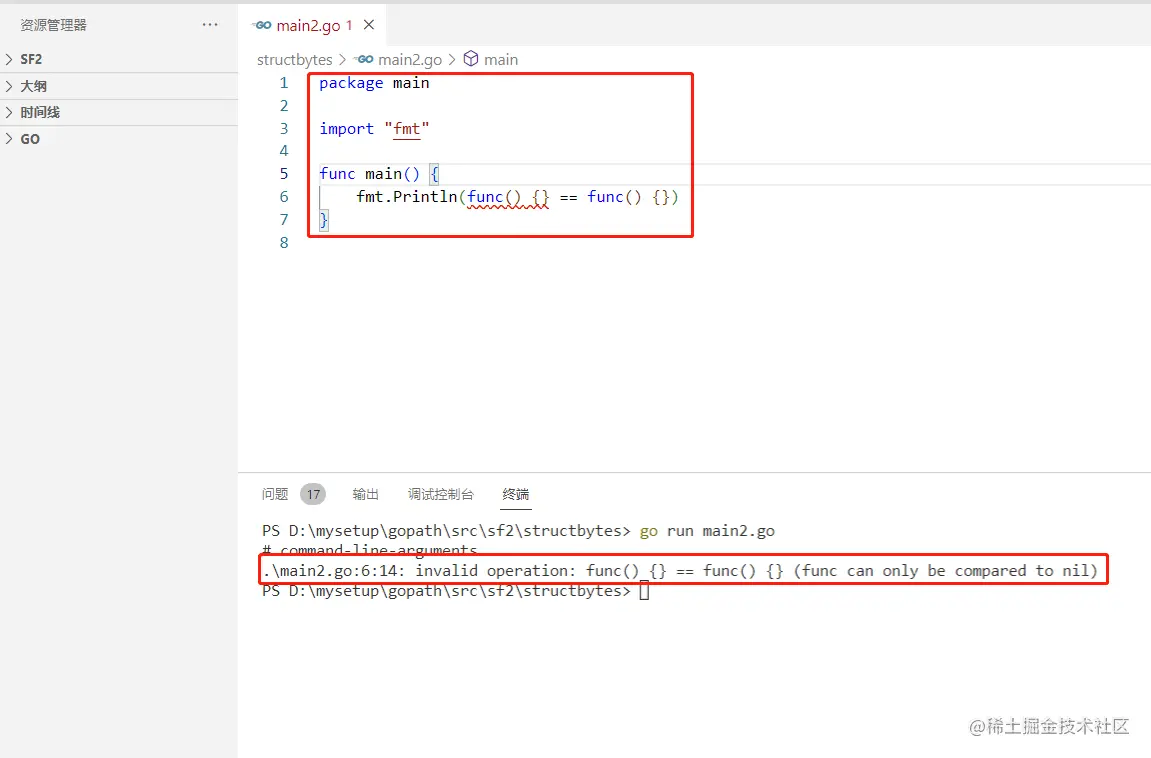Click the opening brace on line 5

434,174
